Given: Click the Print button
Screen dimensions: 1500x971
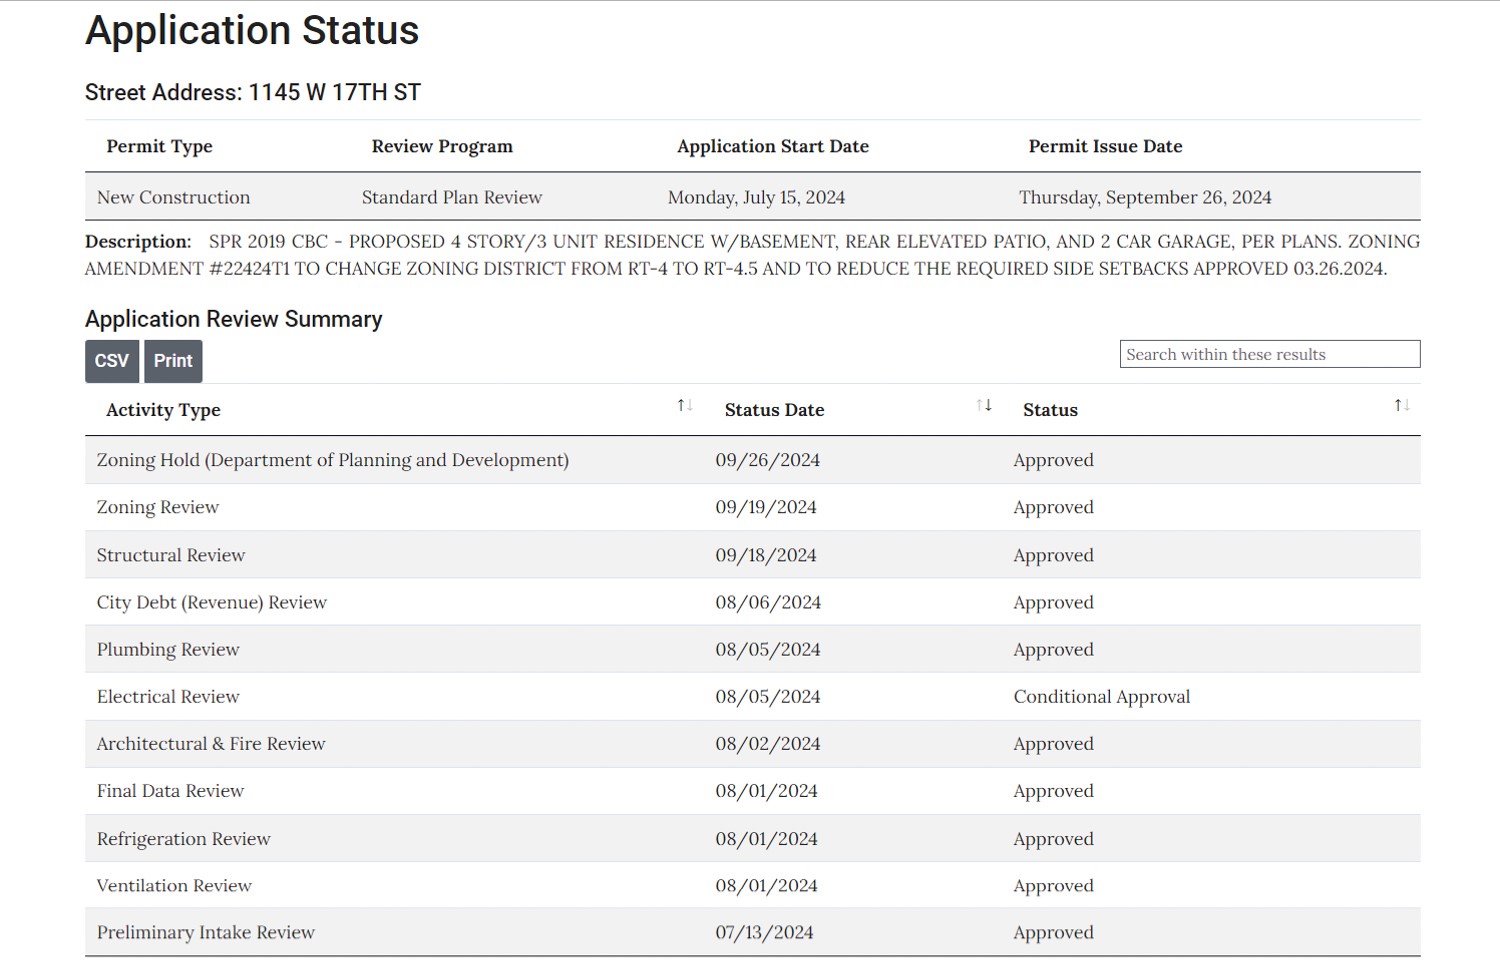Looking at the screenshot, I should (173, 361).
